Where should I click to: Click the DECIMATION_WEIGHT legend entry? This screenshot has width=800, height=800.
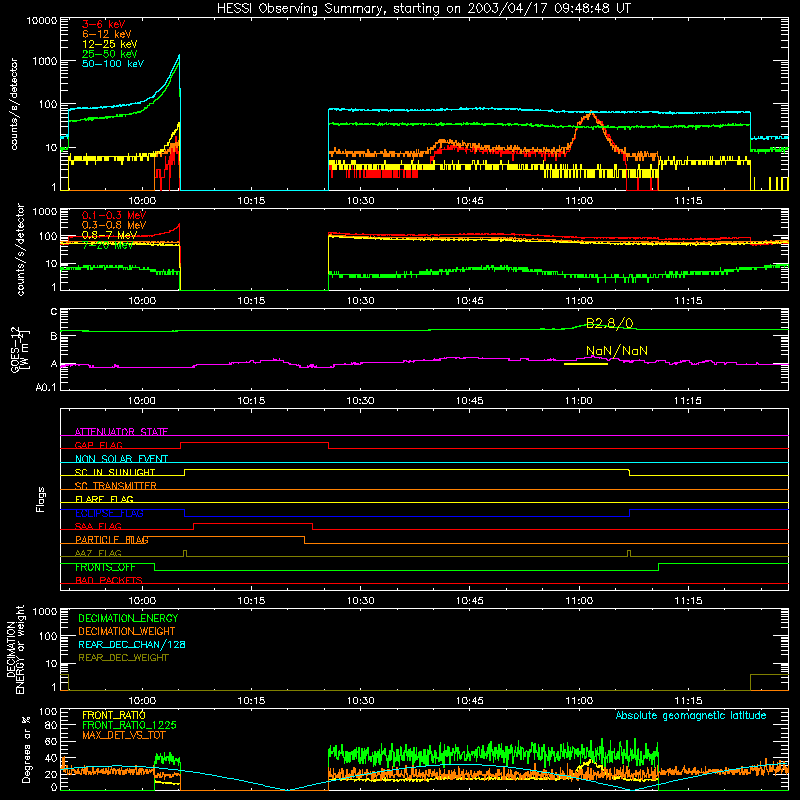tap(127, 631)
